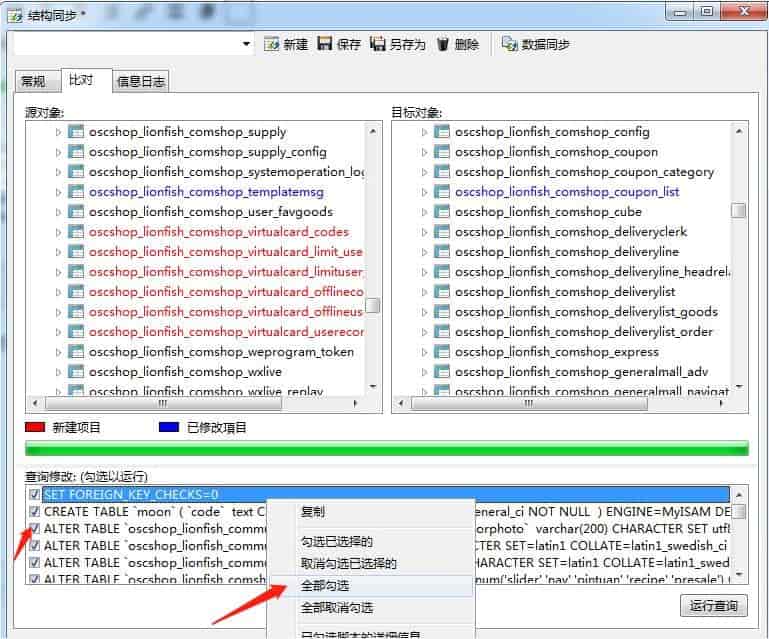Click the 保存 (Save) floppy icon
Screen dimensions: 769x639
point(325,44)
